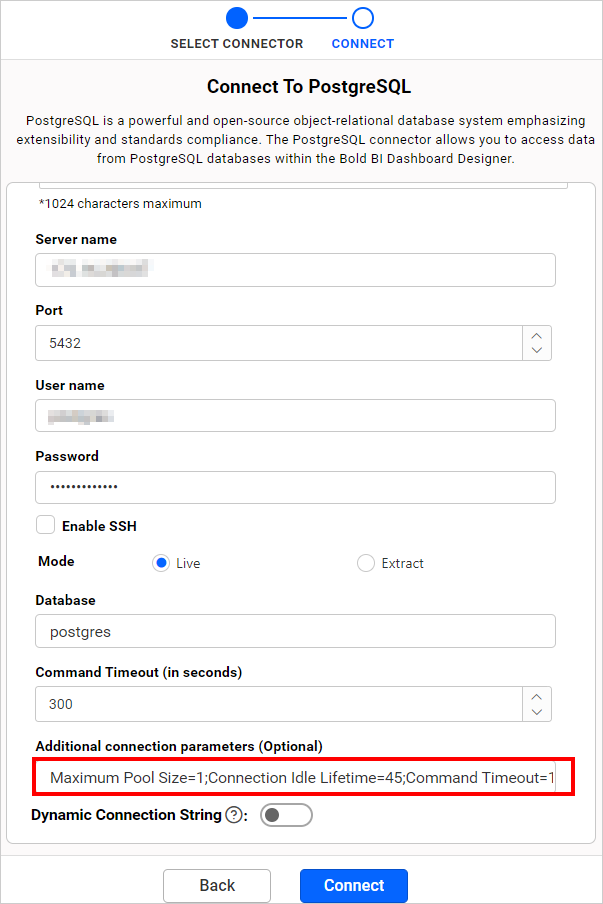This screenshot has height=904, width=603.
Task: Increase Command Timeout with up arrow
Action: point(537,697)
